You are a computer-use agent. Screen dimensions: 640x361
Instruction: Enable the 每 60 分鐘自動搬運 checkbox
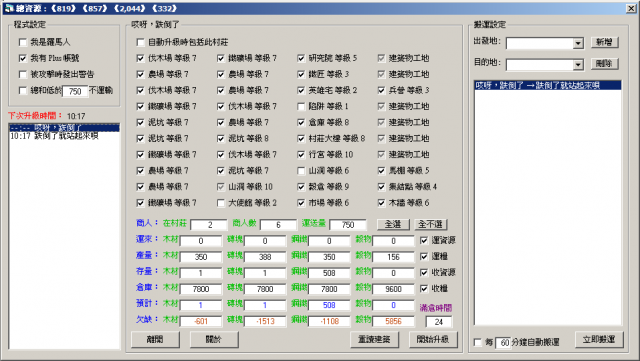tap(478, 342)
